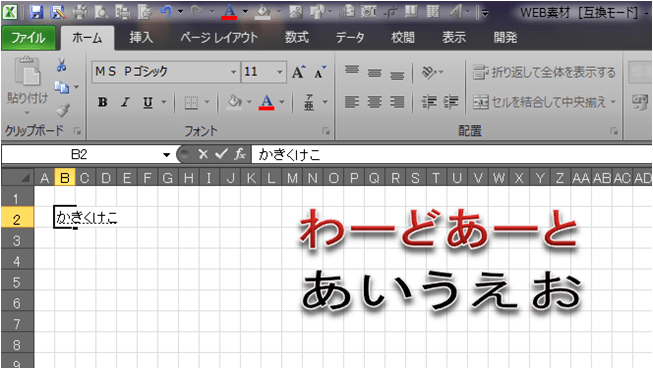Decrease font size with small A icon

click(320, 72)
